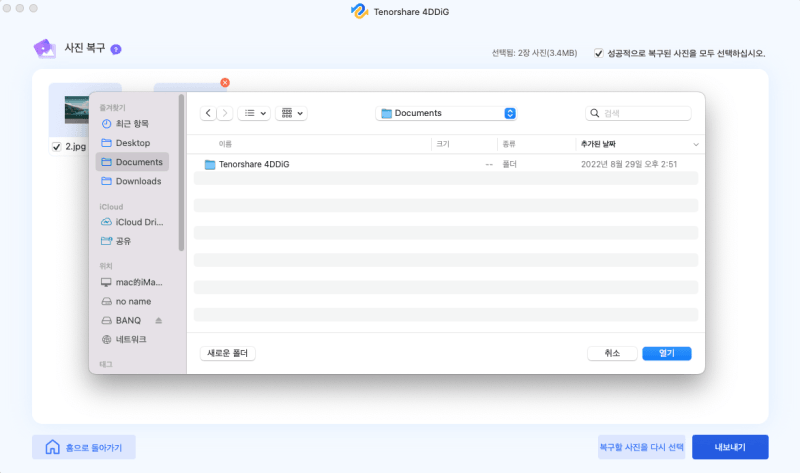Sort by 종류 column header
This screenshot has height=473, width=800.
tap(509, 144)
